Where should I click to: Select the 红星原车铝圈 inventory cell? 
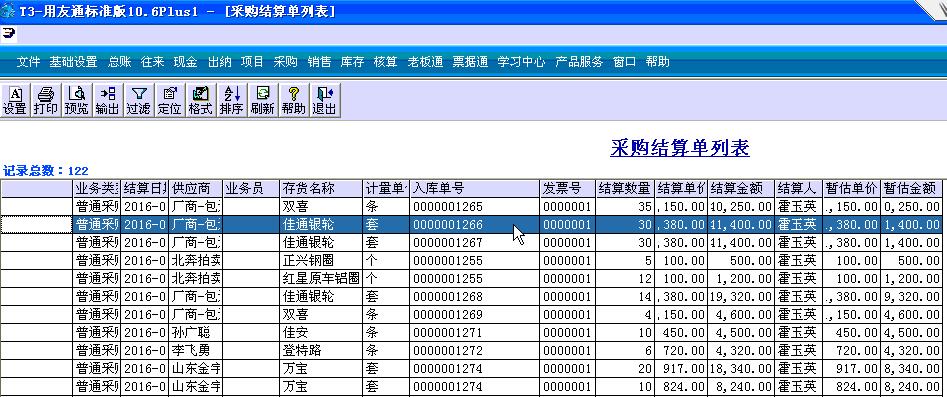(322, 279)
